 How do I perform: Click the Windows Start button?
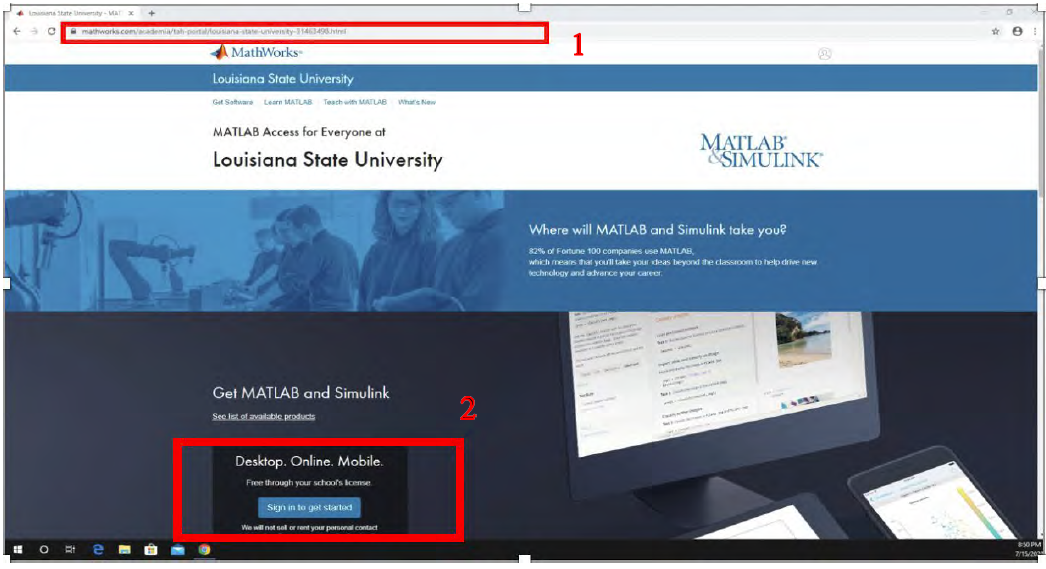pyautogui.click(x=17, y=549)
